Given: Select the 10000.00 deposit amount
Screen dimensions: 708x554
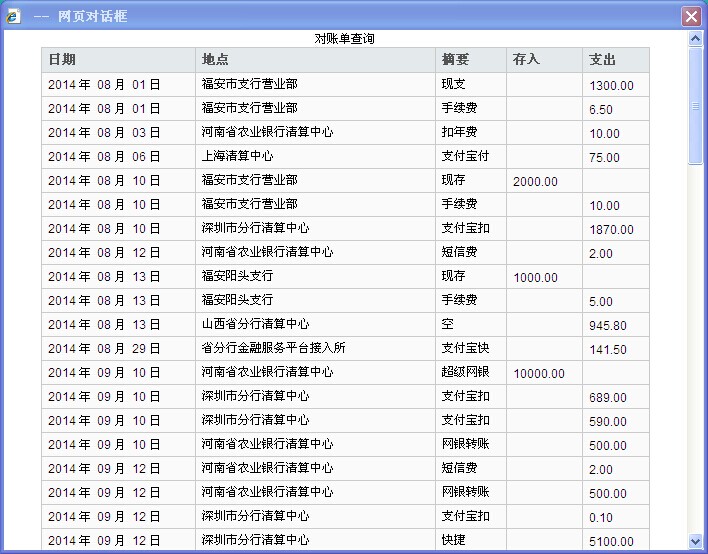Looking at the screenshot, I should pyautogui.click(x=539, y=374).
